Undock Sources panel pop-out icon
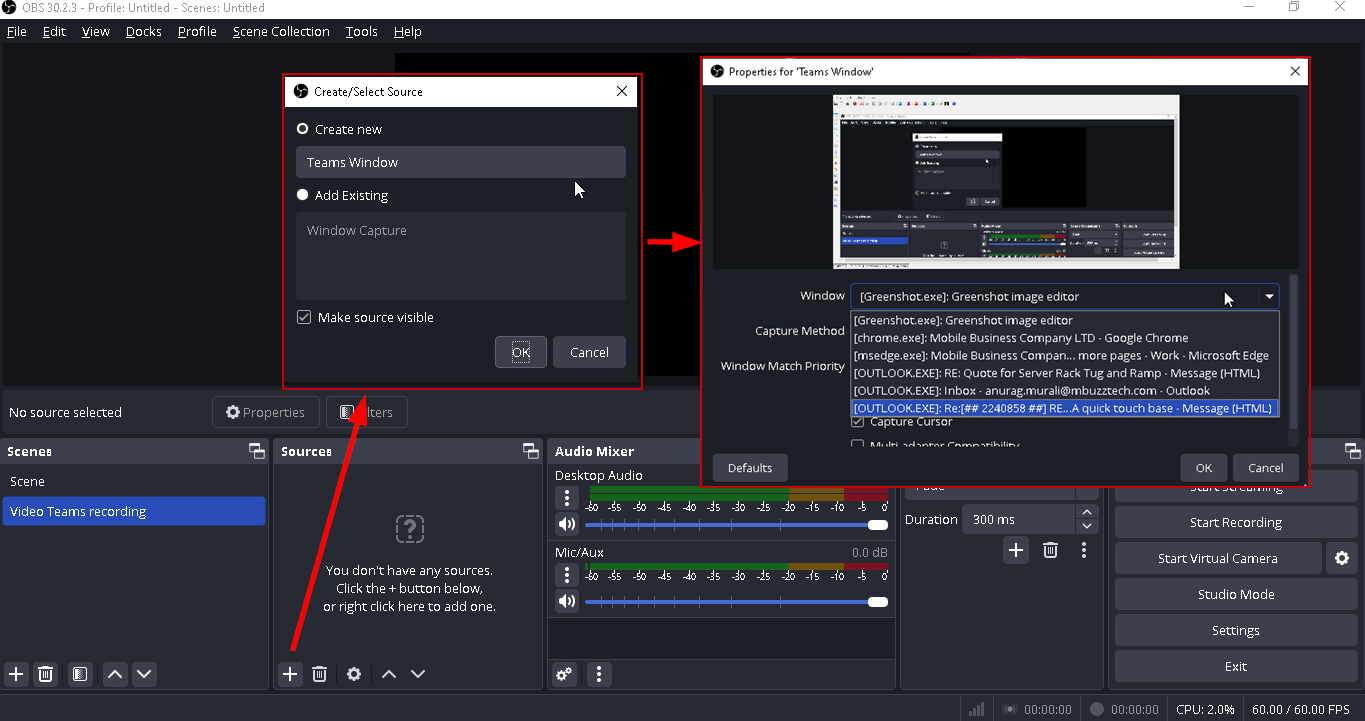The height and width of the screenshot is (721, 1365). 531,451
